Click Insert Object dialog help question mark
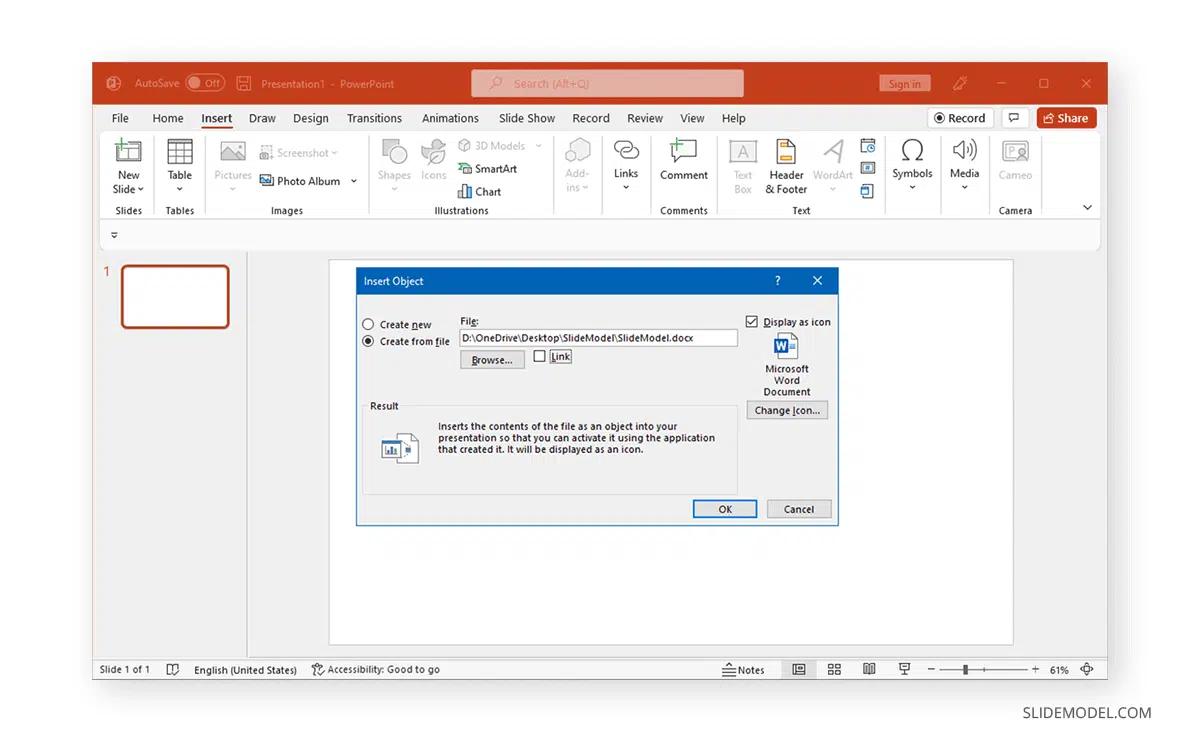This screenshot has width=1200, height=743. point(778,281)
